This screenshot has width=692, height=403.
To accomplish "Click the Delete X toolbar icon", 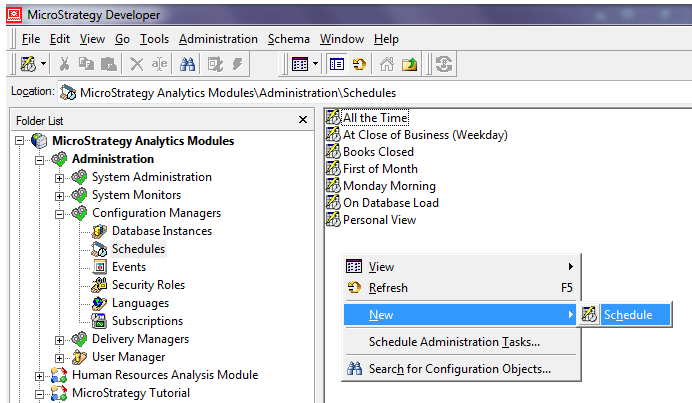I will [x=136, y=64].
